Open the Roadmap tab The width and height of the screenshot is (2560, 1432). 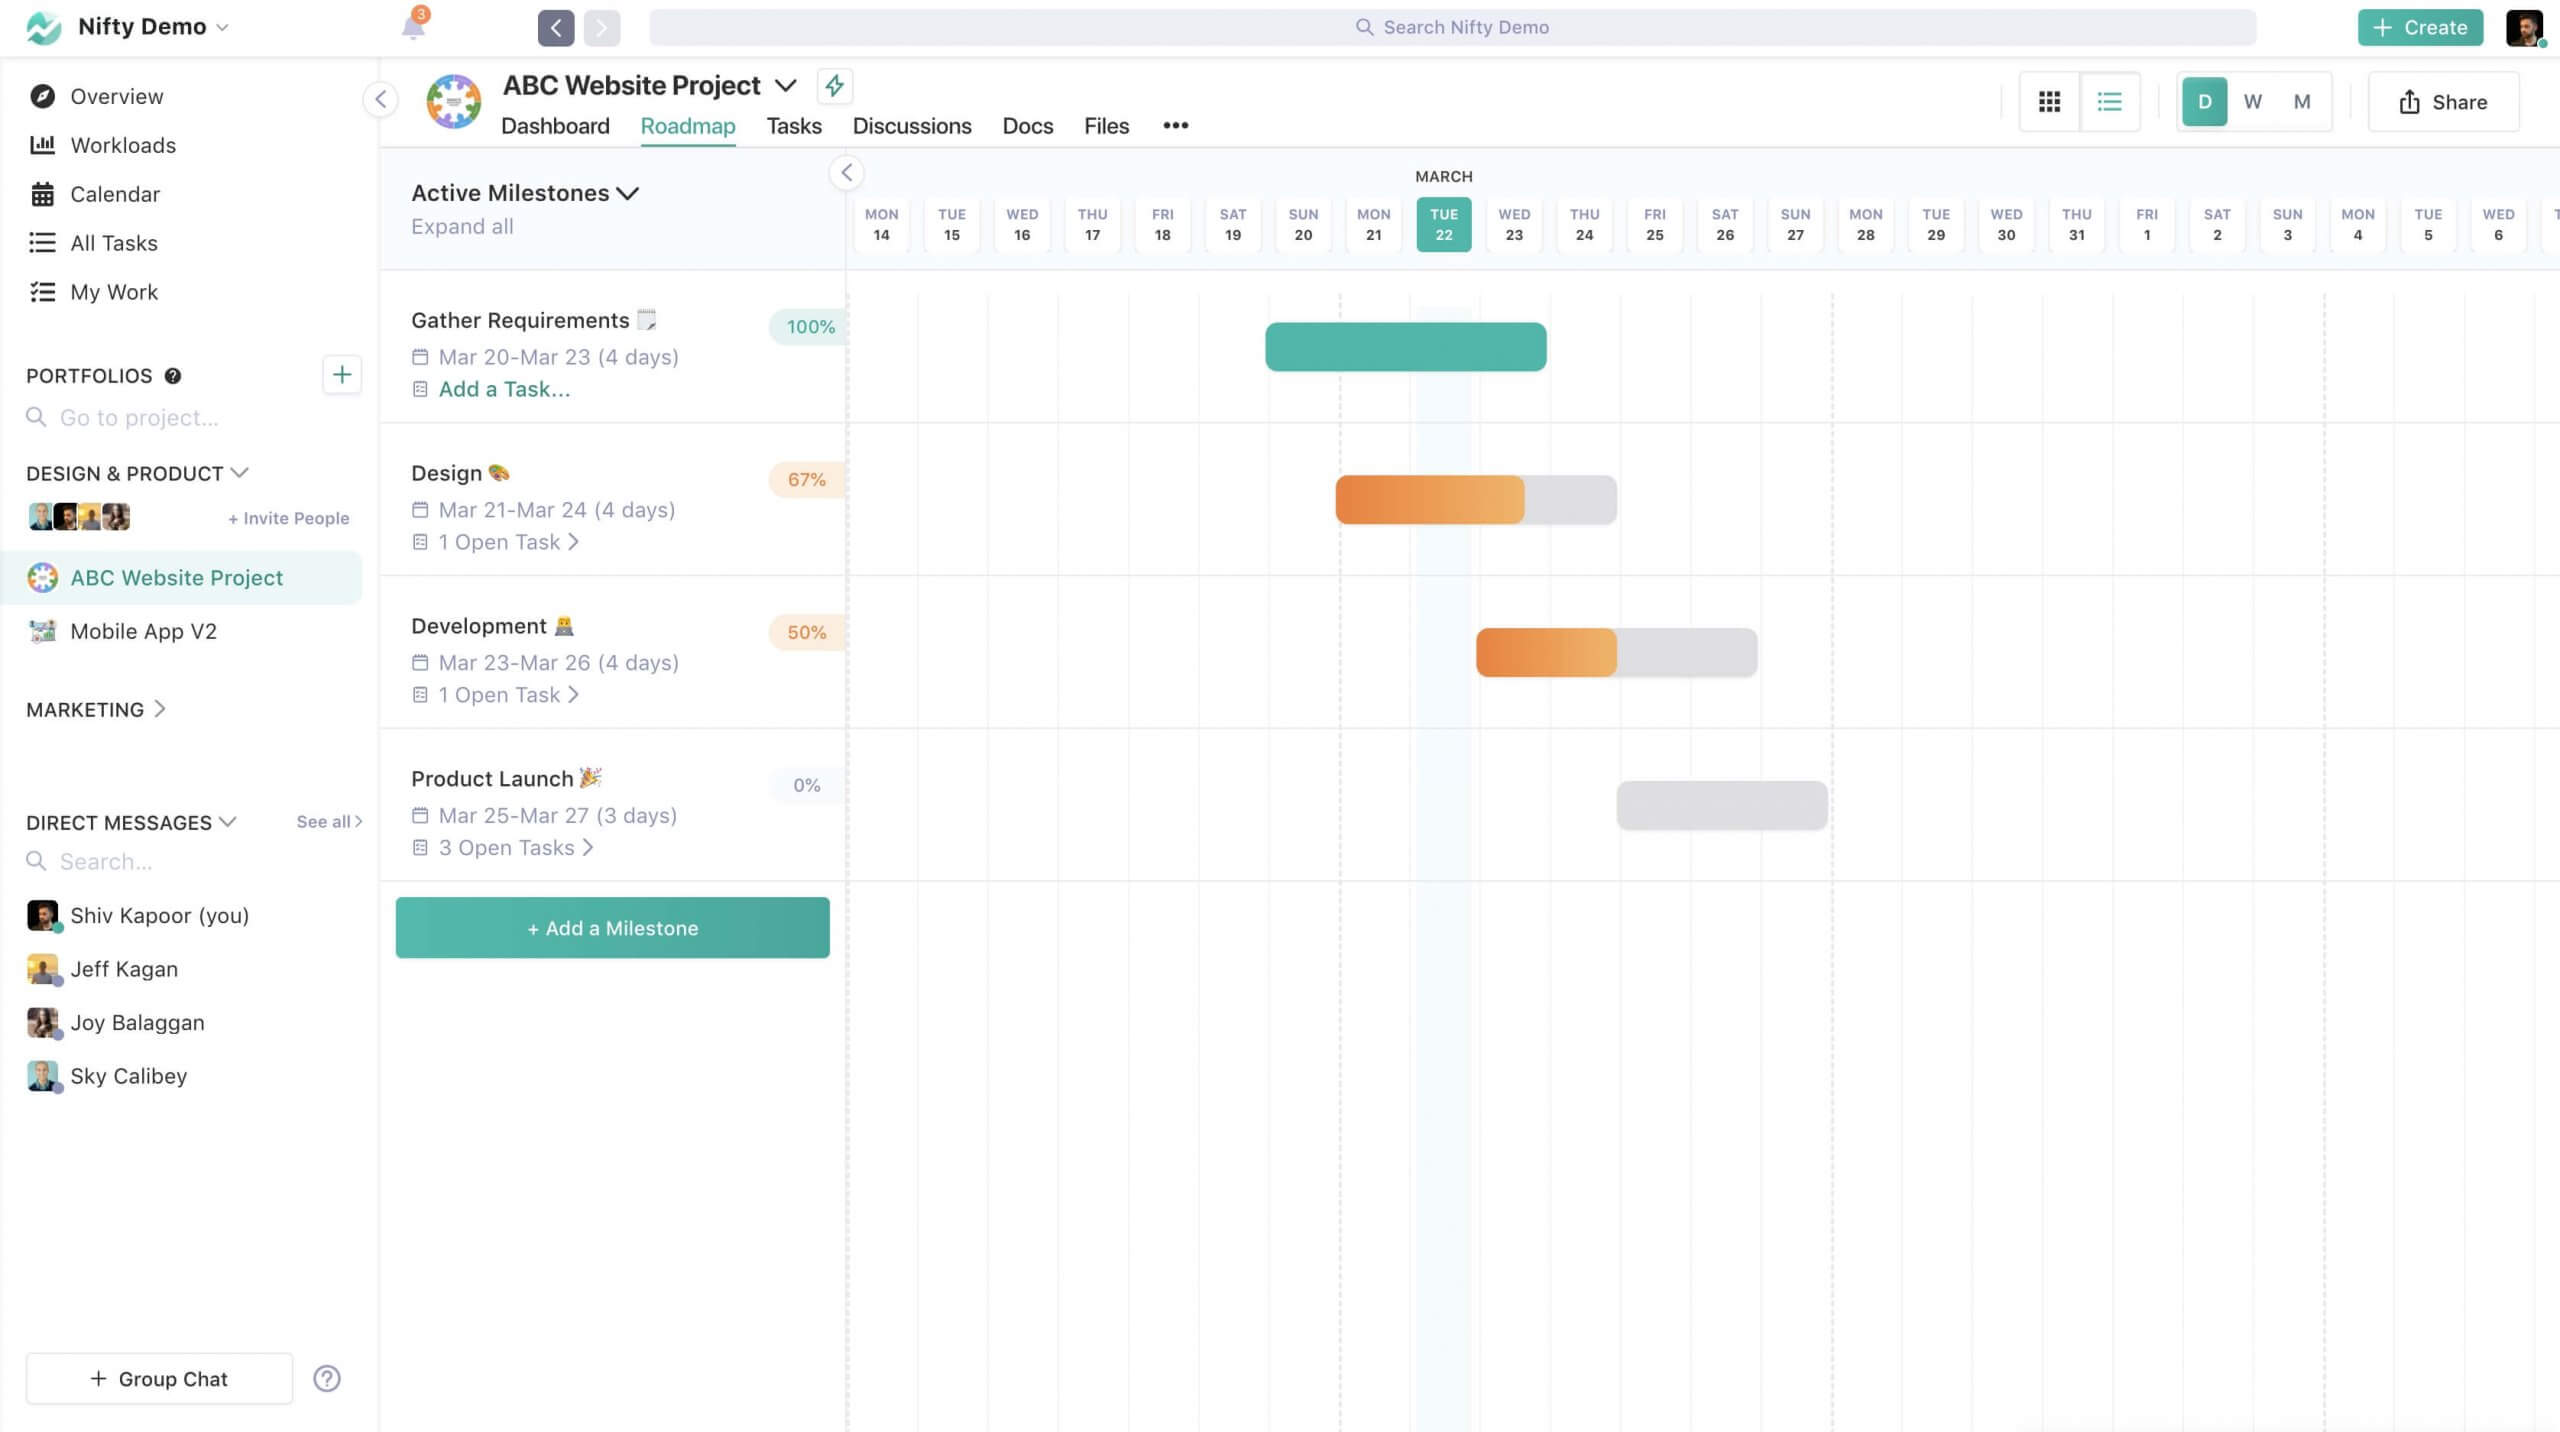click(687, 125)
